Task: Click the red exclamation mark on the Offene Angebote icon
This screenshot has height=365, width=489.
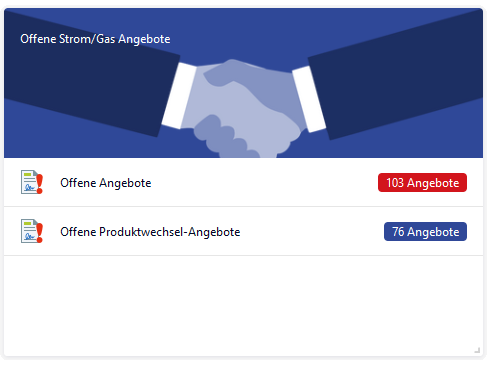Action: click(x=40, y=184)
